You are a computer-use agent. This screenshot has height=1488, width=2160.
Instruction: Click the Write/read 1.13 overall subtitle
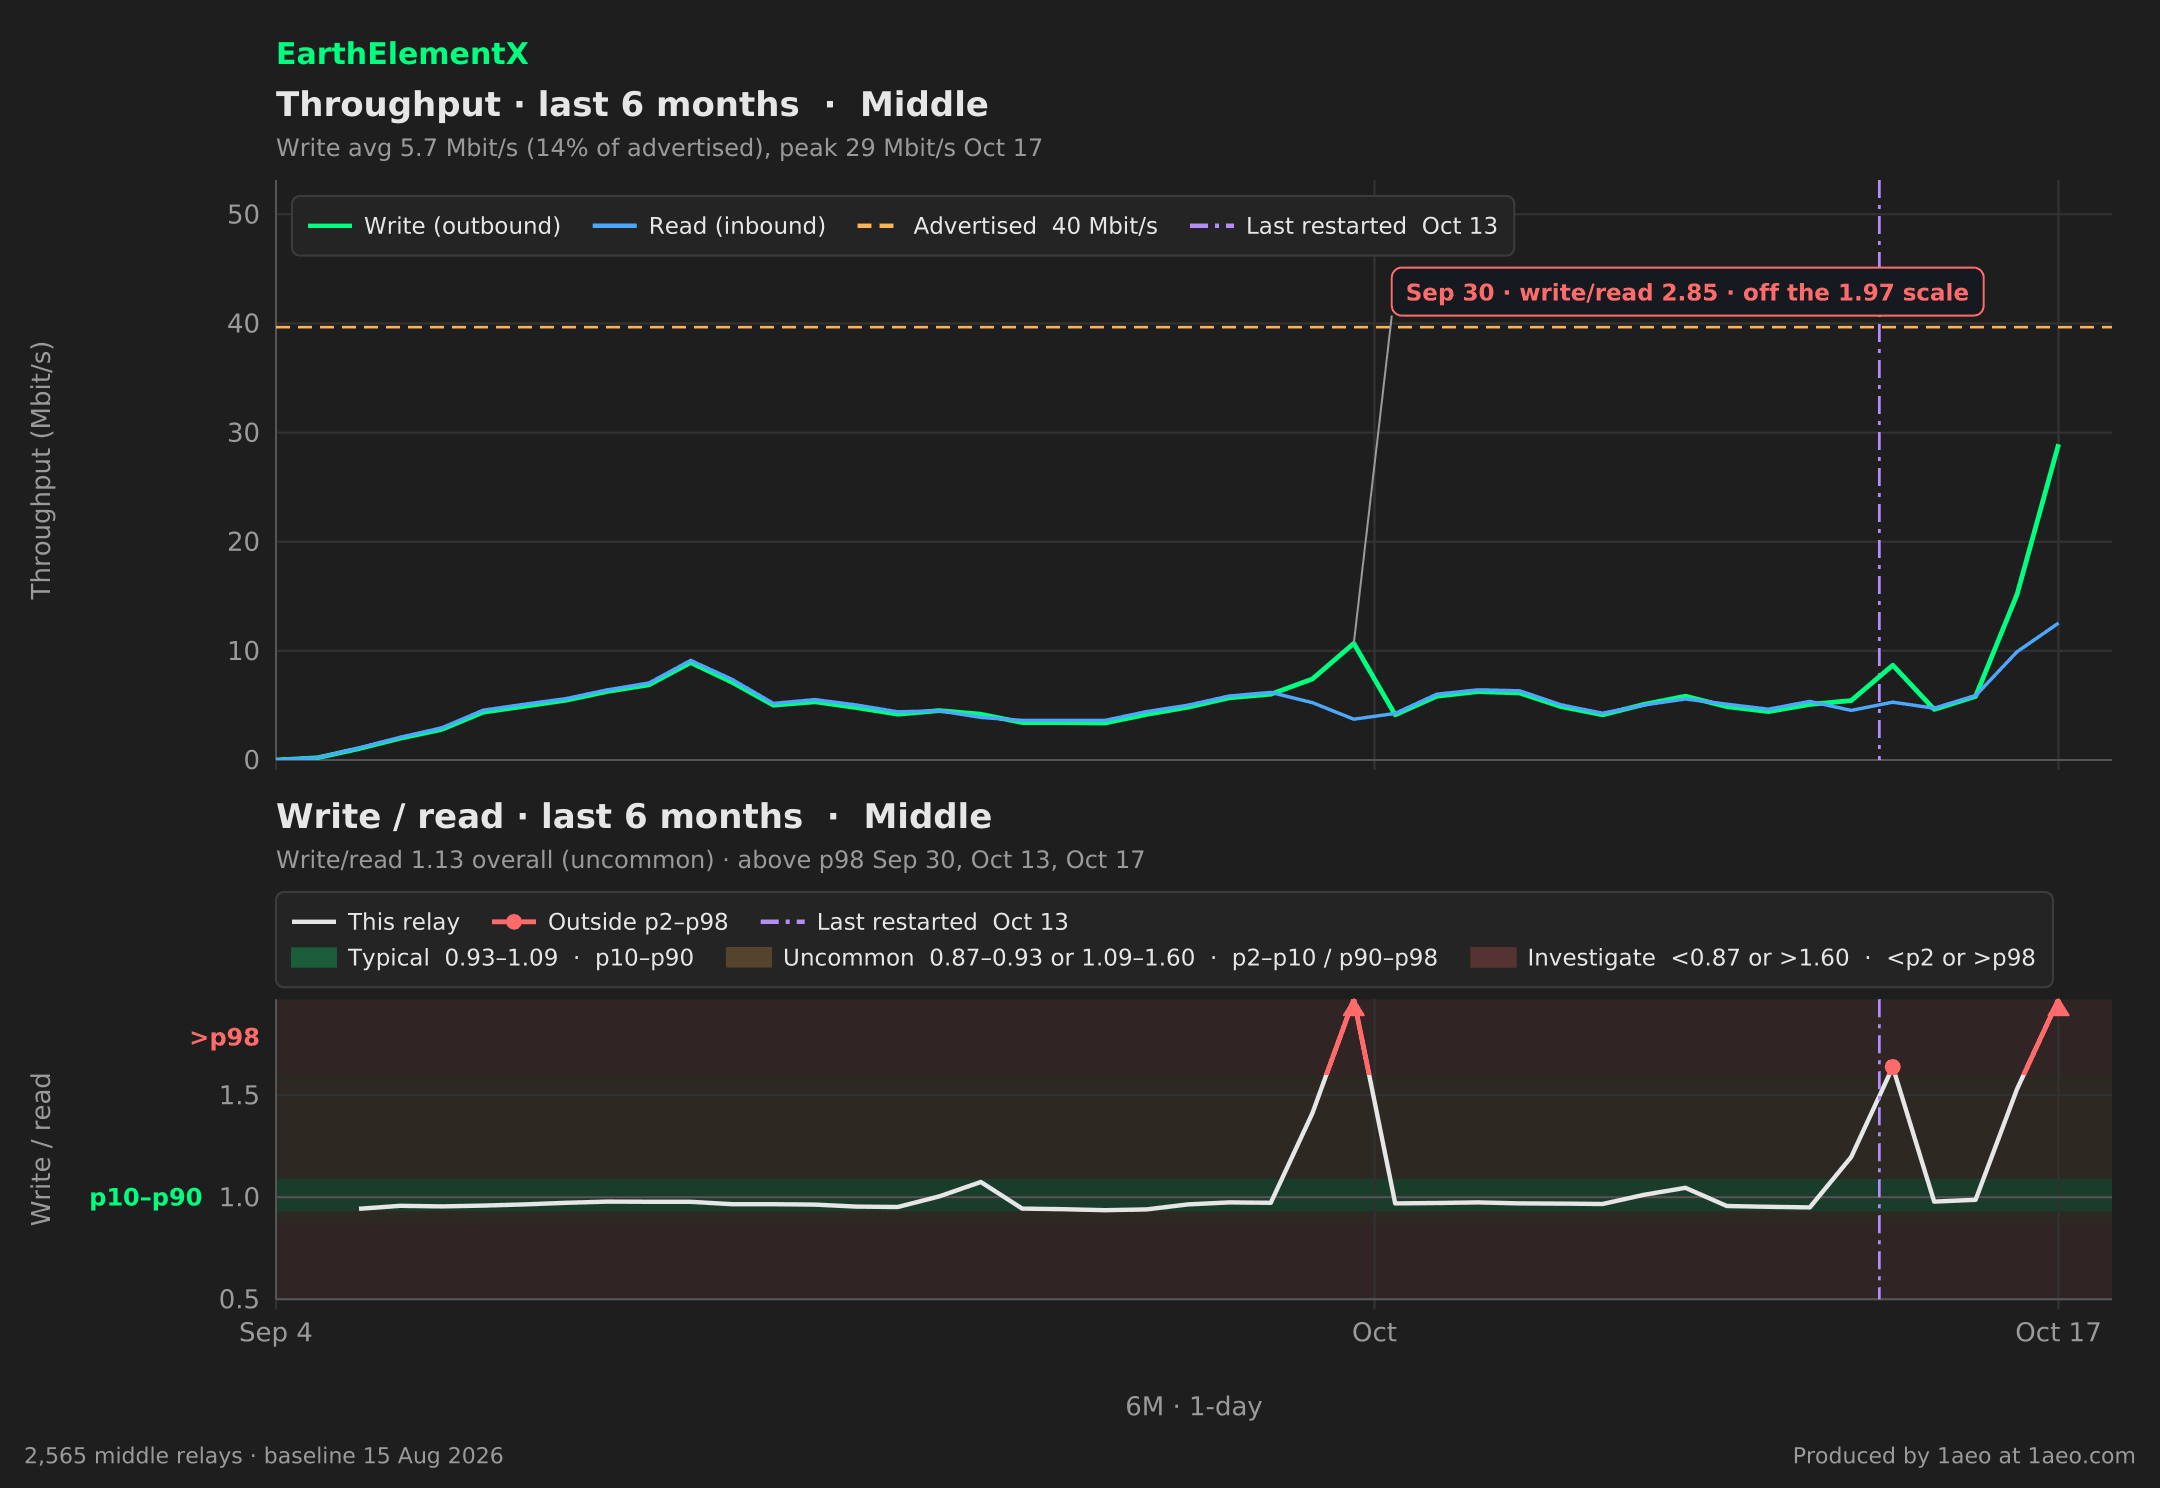[x=710, y=860]
